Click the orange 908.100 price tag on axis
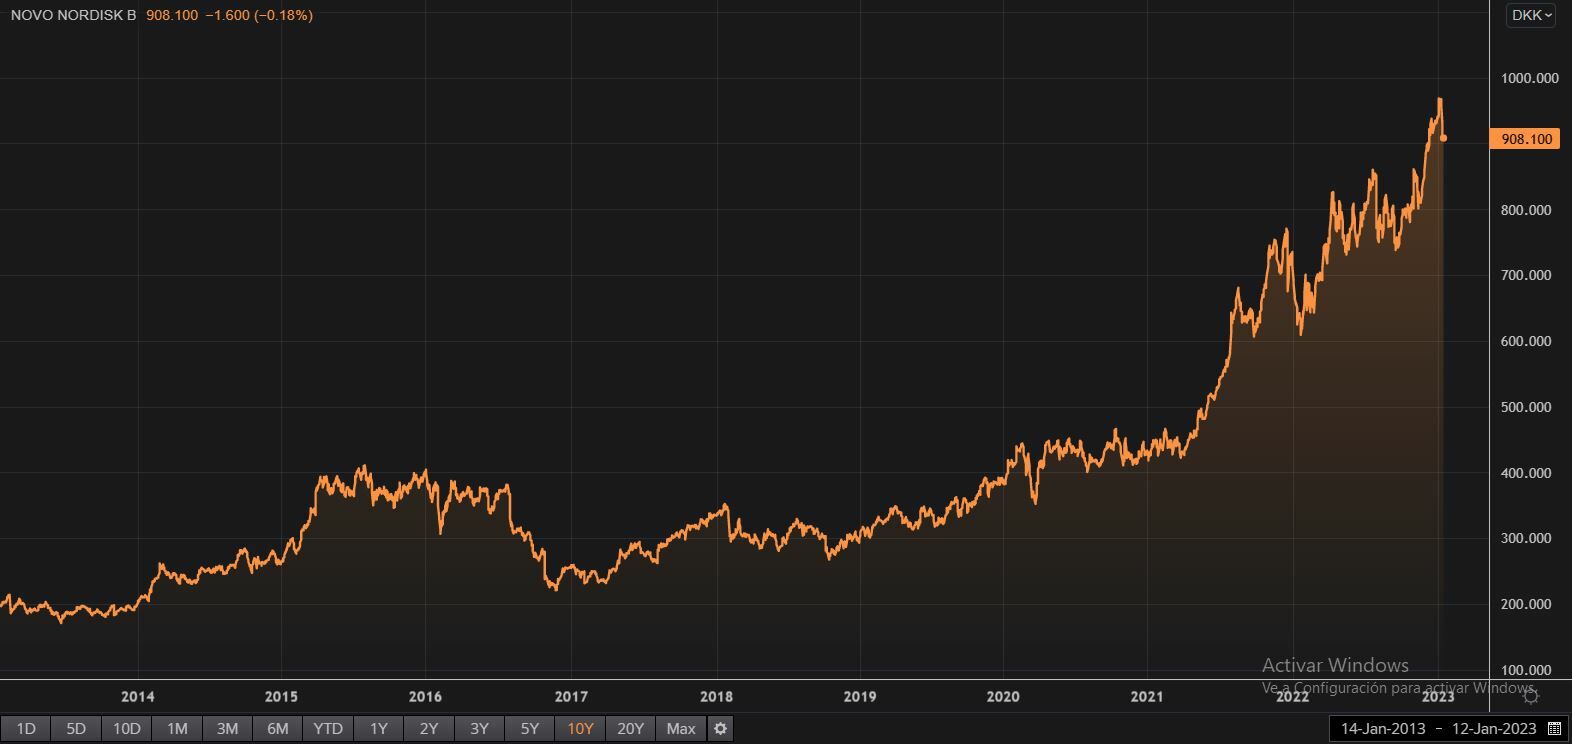 pyautogui.click(x=1525, y=139)
